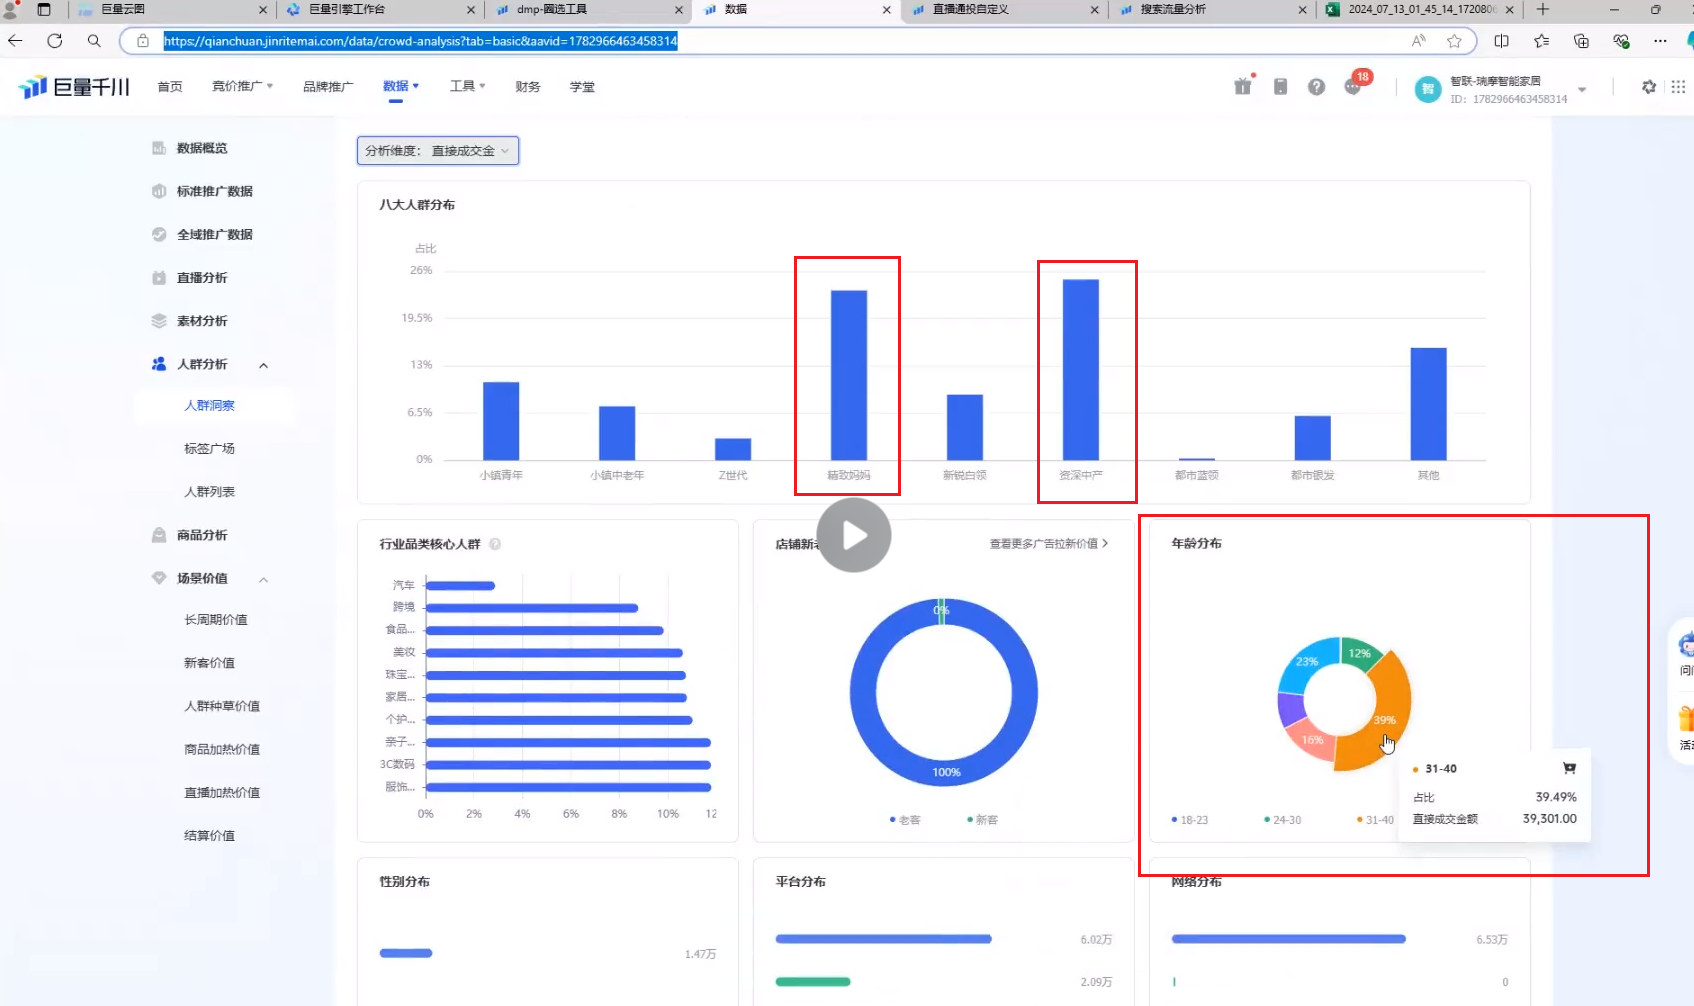
Task: Open messages icon with 18 badge
Action: coord(1353,87)
